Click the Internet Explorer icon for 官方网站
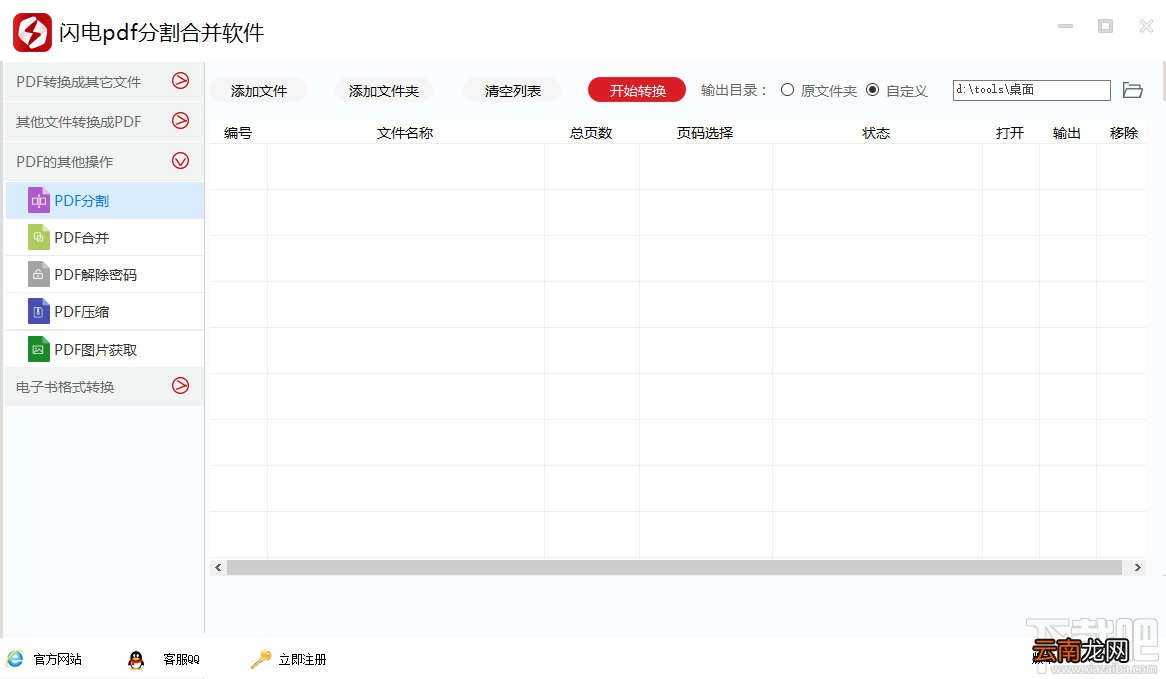1166x679 pixels. [15, 659]
